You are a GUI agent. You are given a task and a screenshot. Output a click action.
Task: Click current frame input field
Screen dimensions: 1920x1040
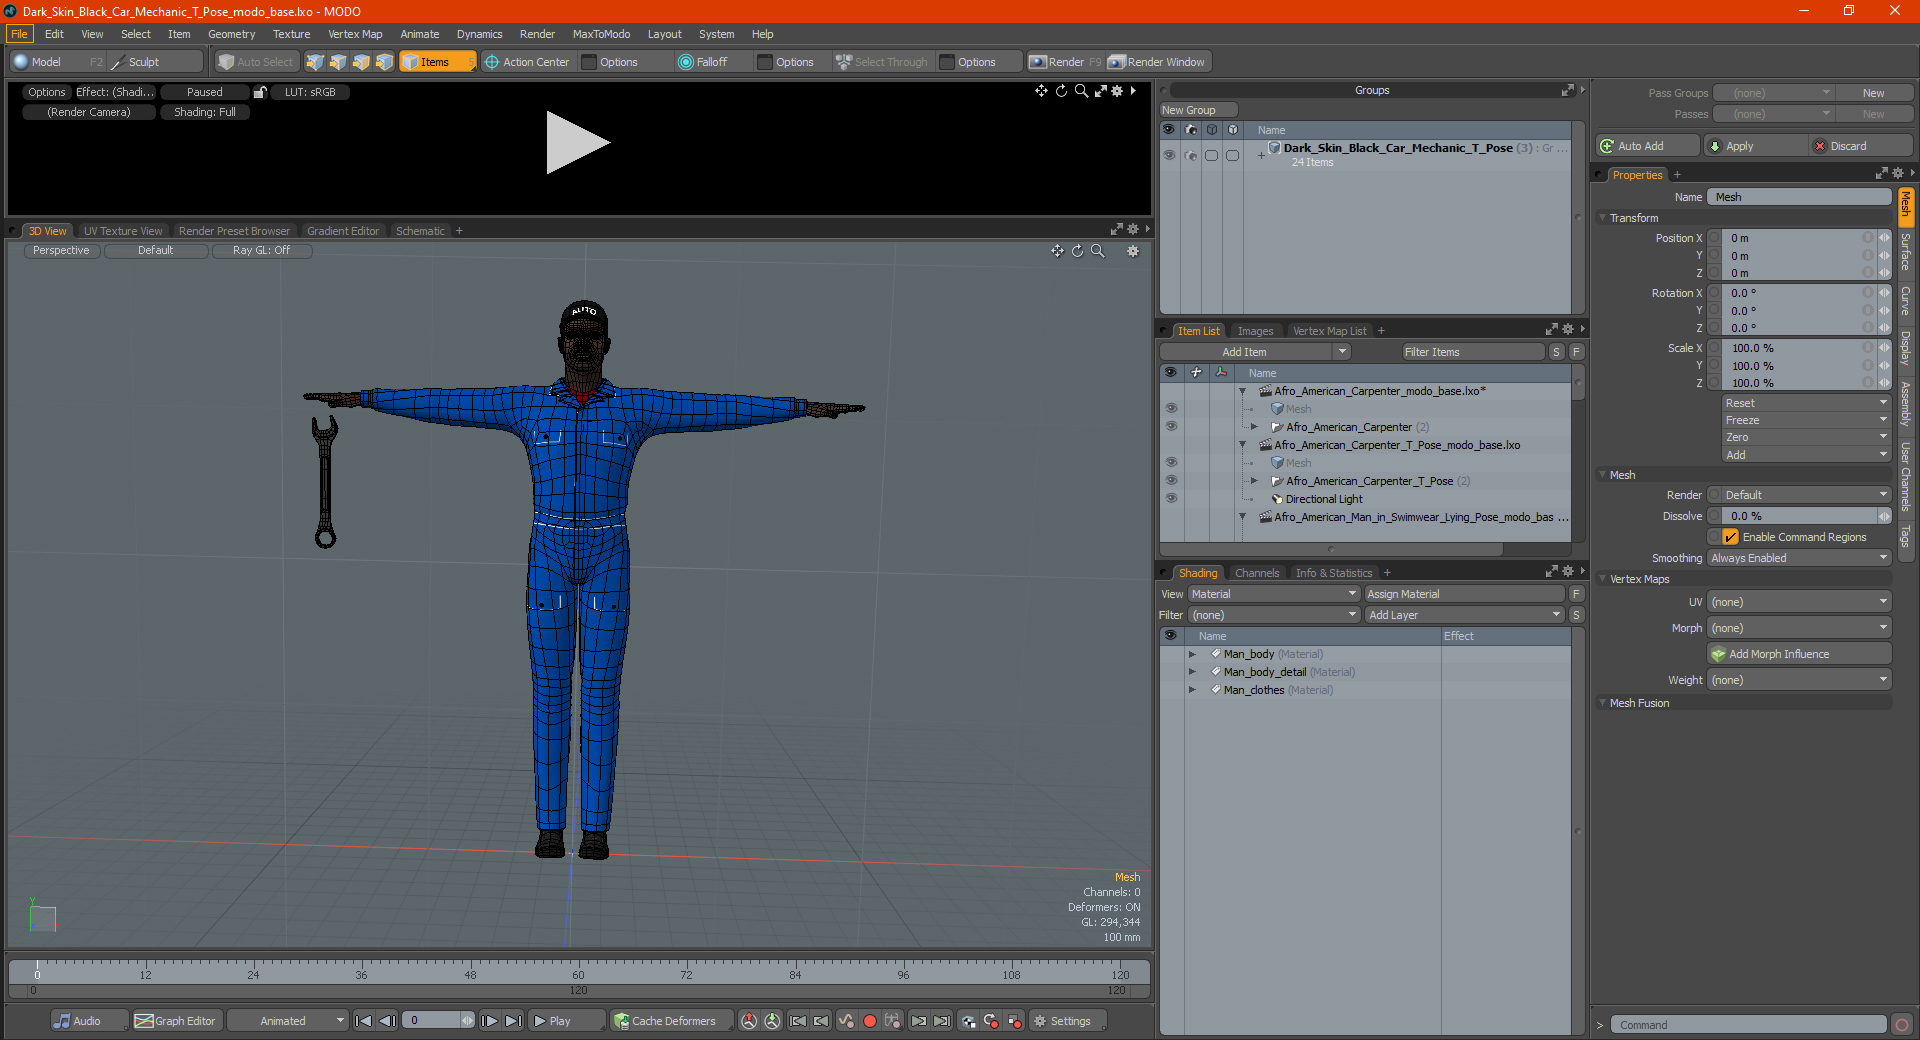(433, 1021)
